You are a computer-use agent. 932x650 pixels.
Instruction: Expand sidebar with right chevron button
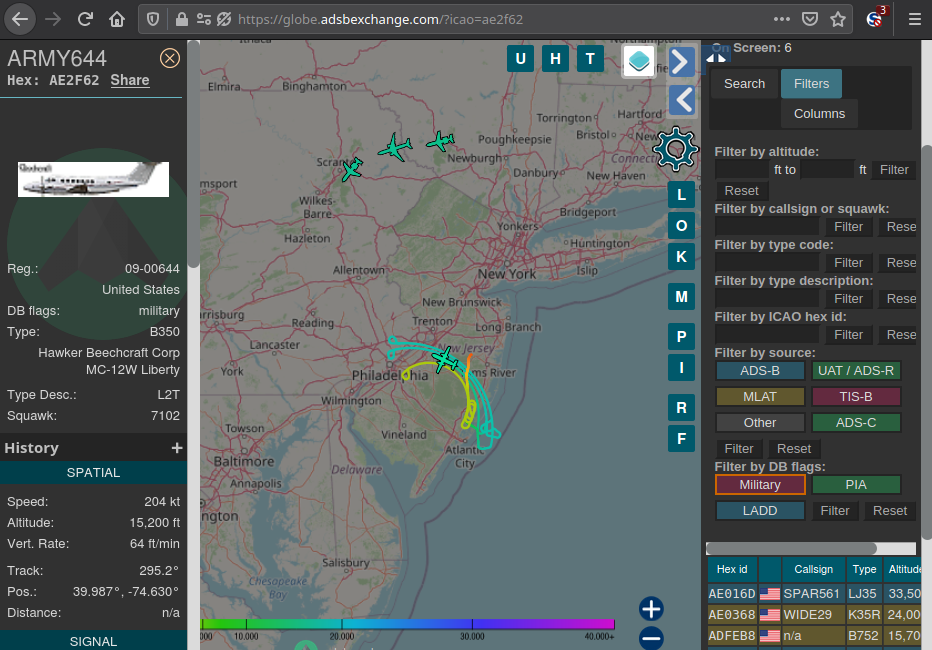click(x=681, y=61)
